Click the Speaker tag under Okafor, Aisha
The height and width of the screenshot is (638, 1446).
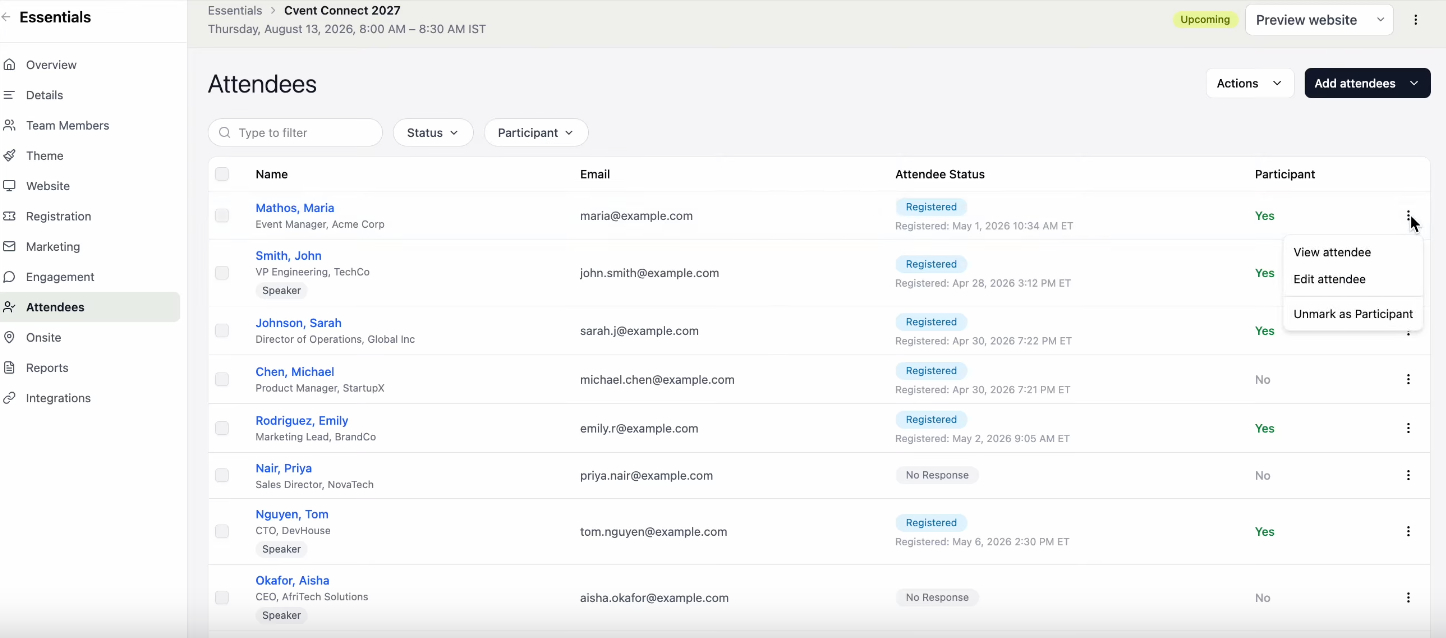(281, 616)
